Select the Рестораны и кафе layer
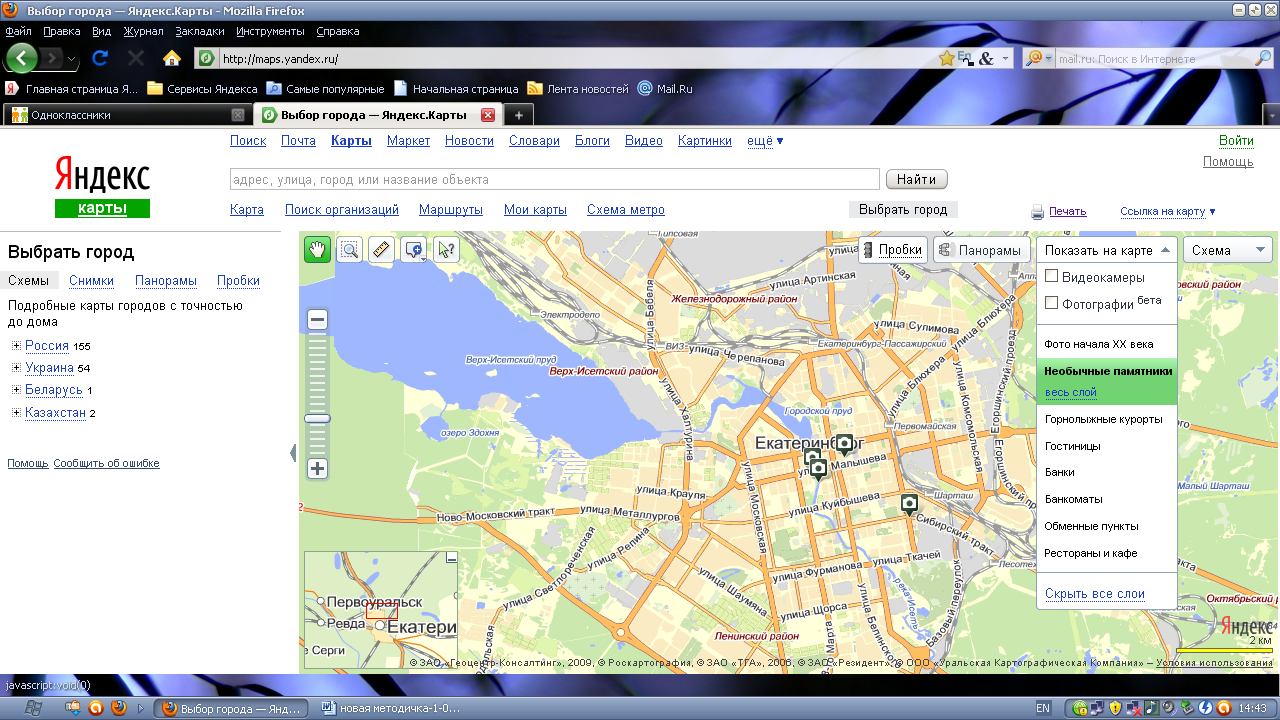The width and height of the screenshot is (1280, 720). [1091, 553]
